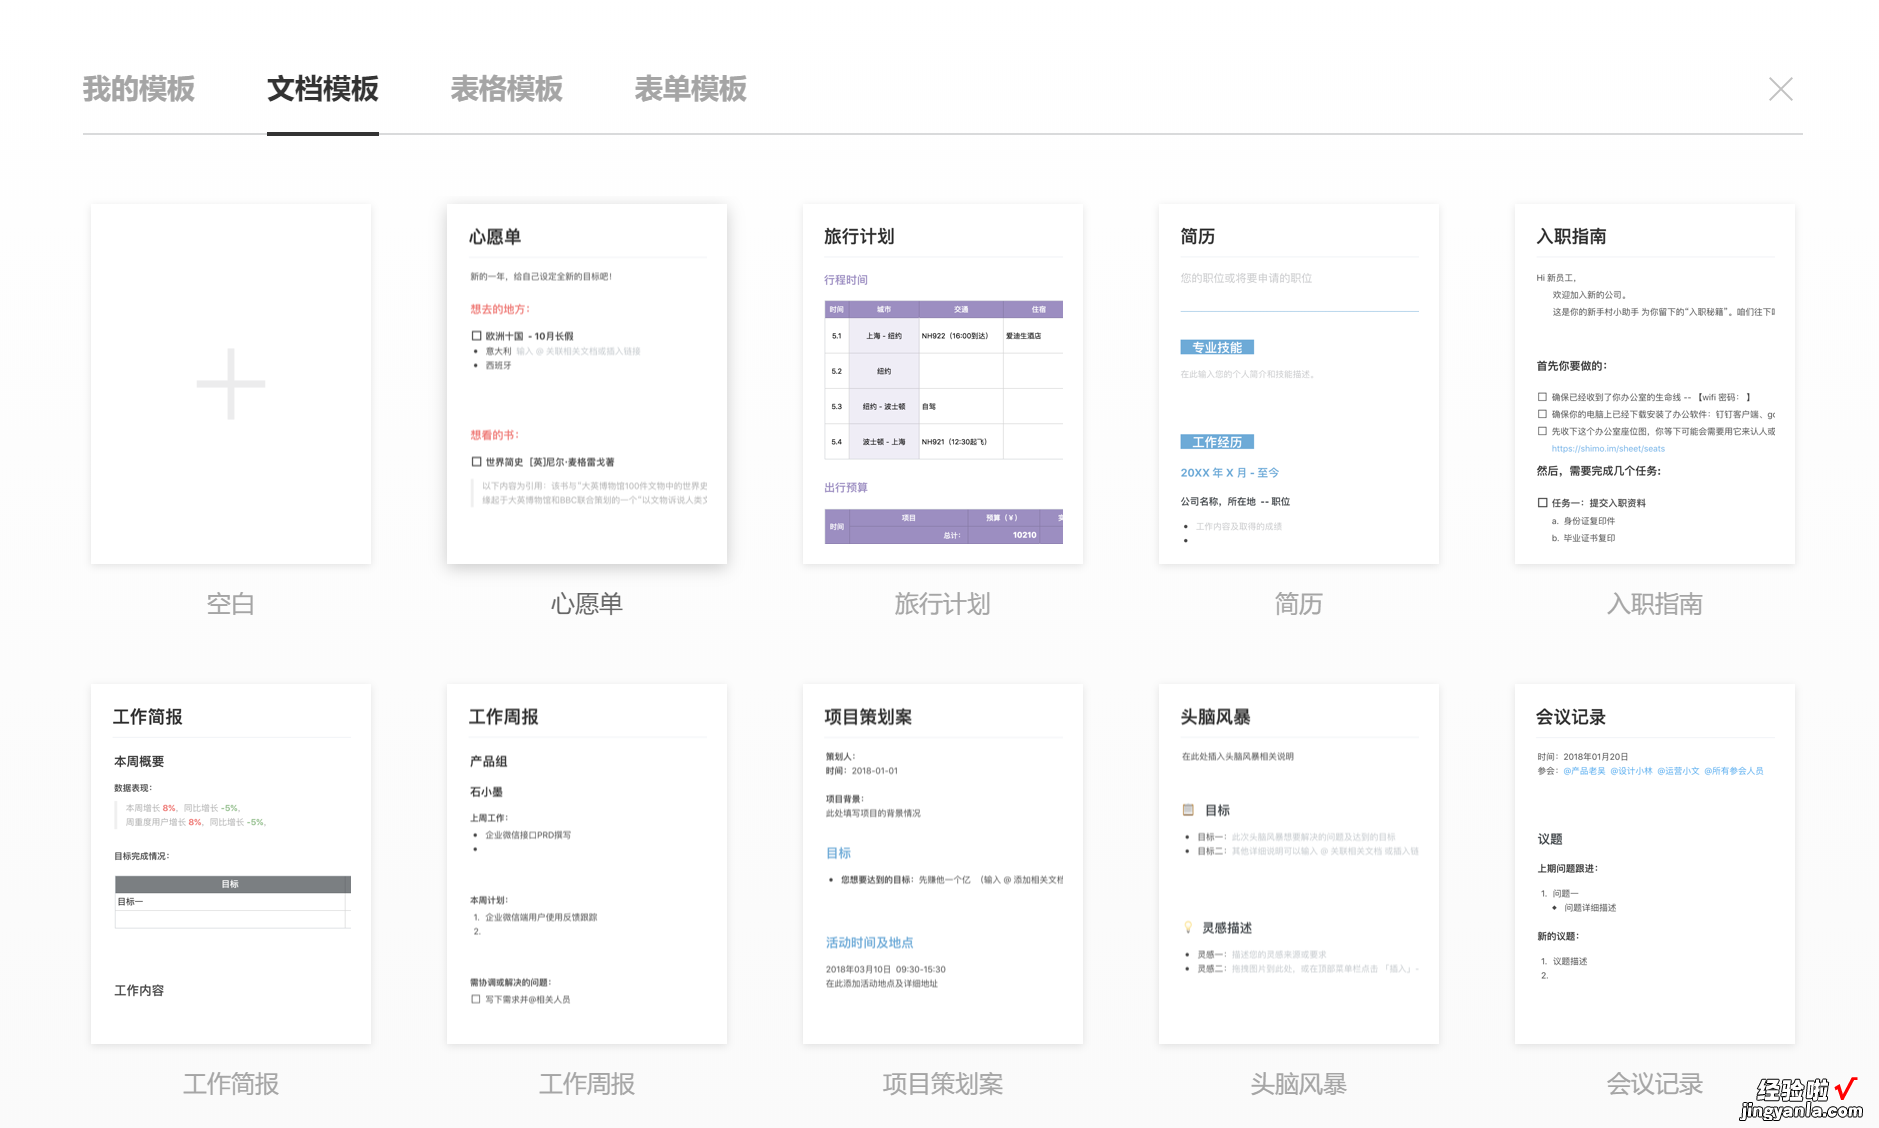Click the 头脑风暴 caption below the card

pos(1299,1084)
